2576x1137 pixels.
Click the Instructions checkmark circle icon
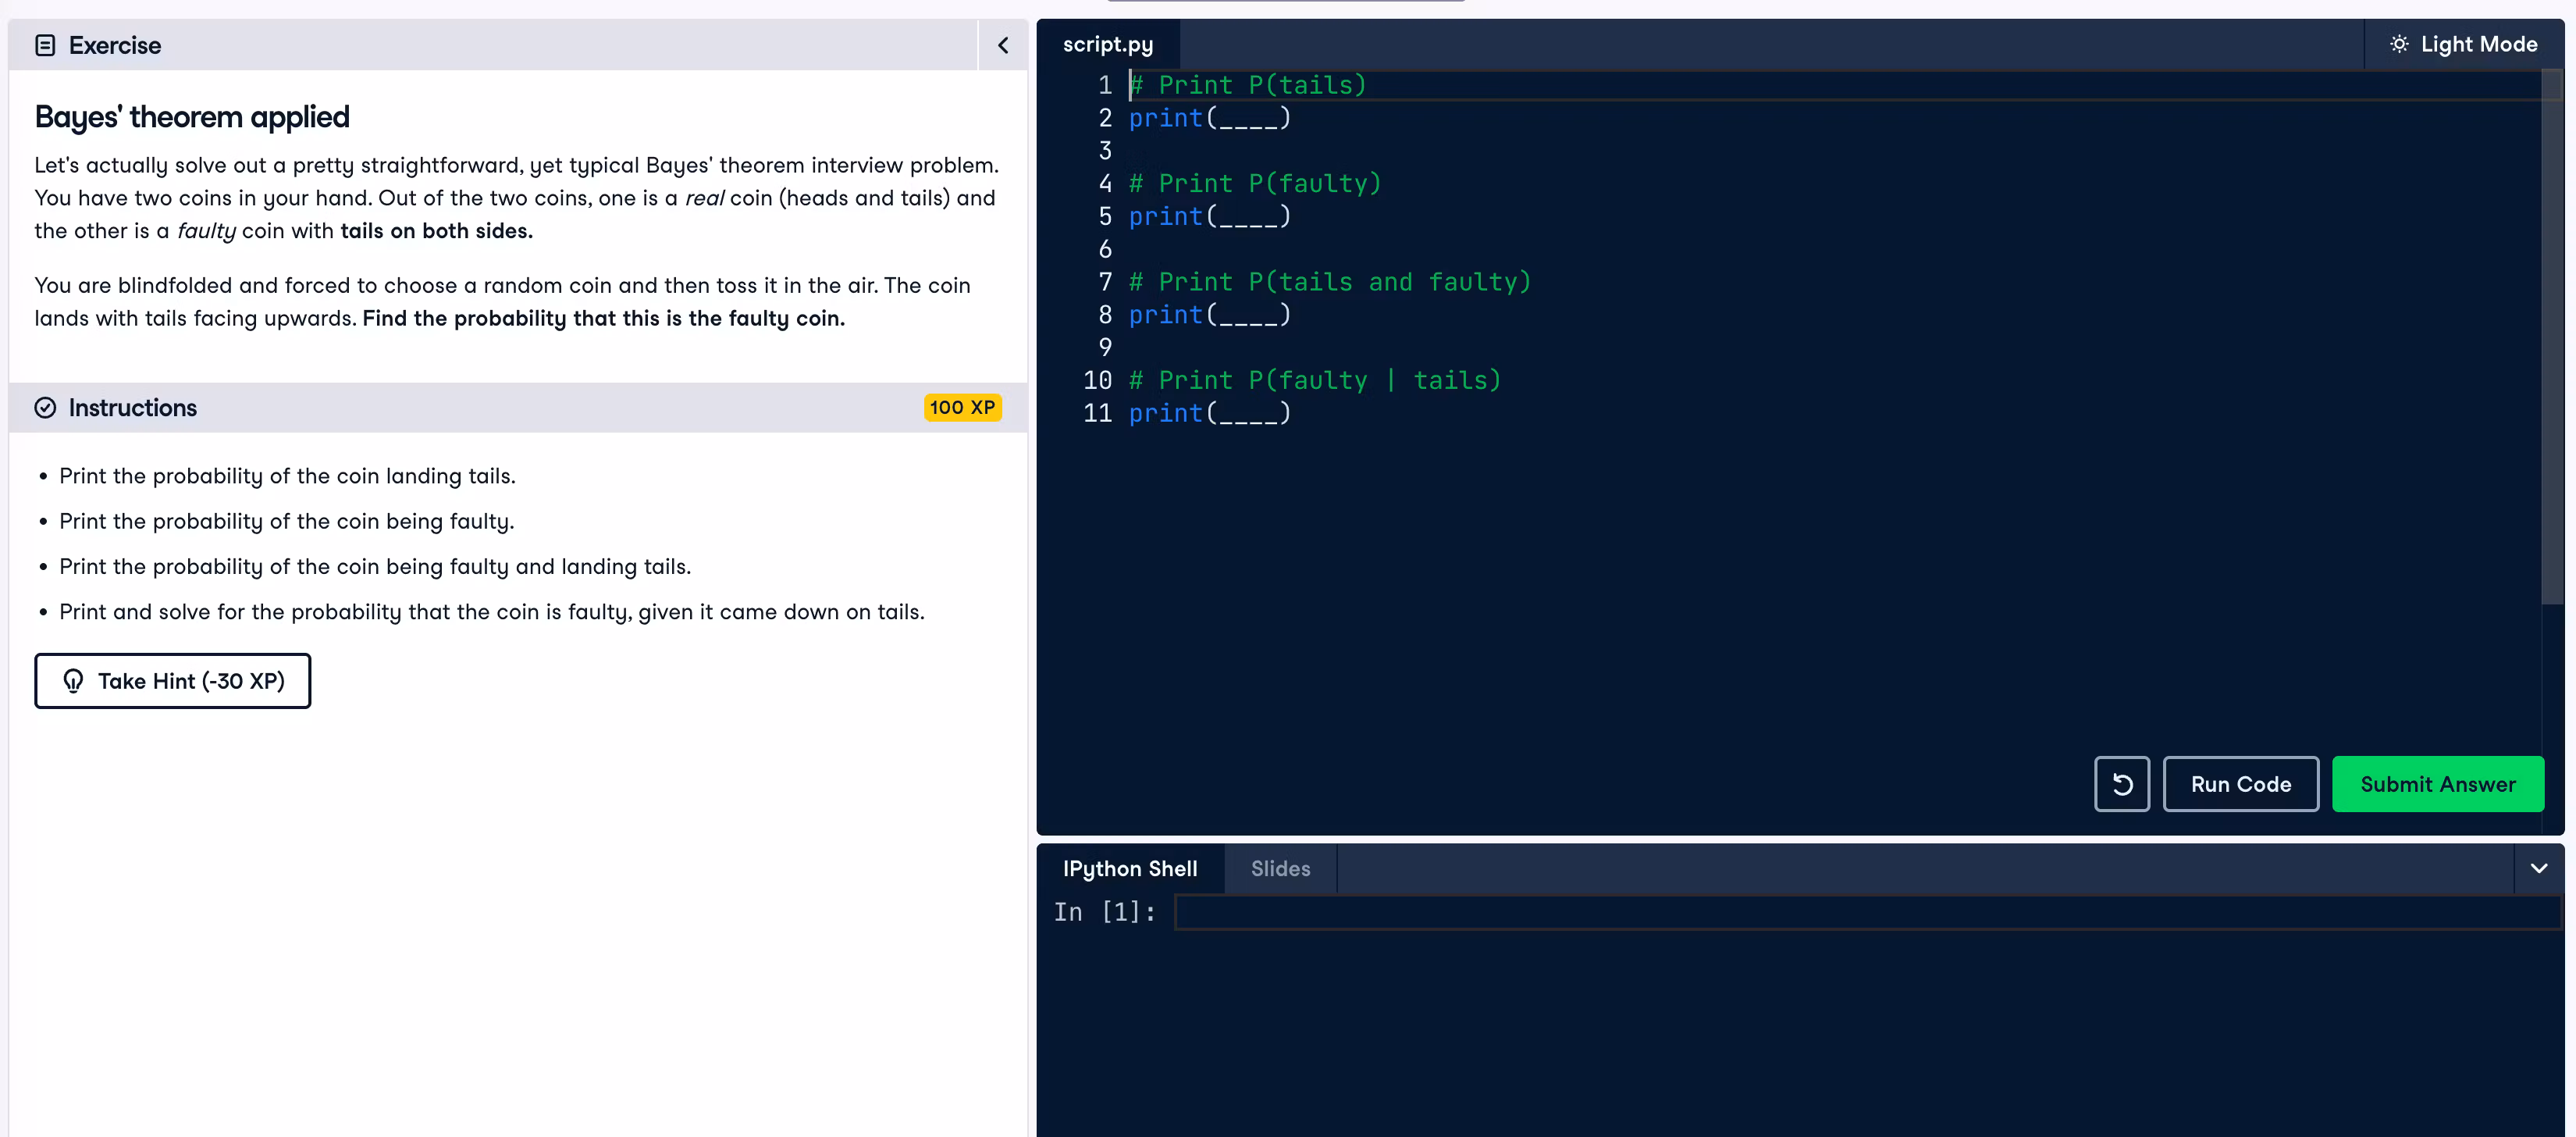[45, 408]
